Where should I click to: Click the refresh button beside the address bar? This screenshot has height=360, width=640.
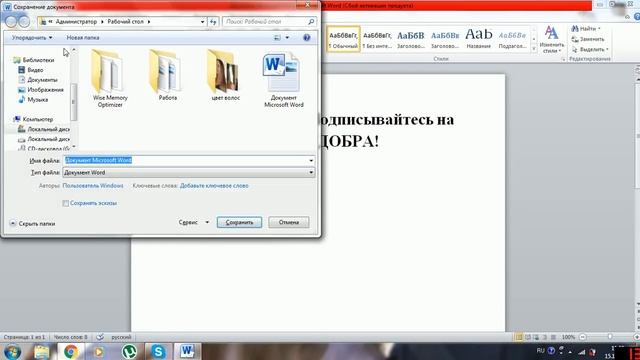click(x=213, y=22)
